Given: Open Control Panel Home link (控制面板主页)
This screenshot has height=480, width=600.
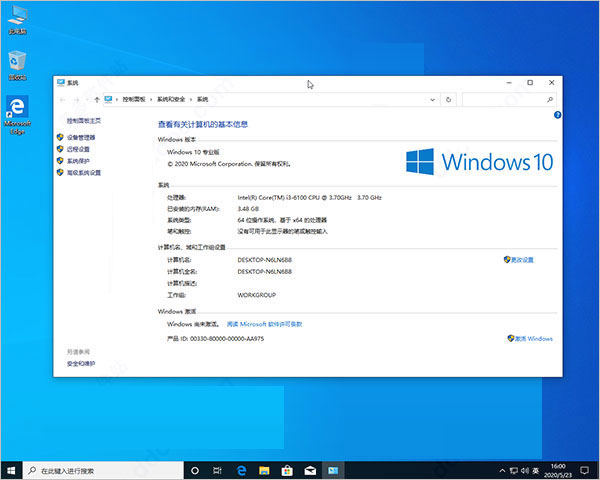Looking at the screenshot, I should click(84, 121).
